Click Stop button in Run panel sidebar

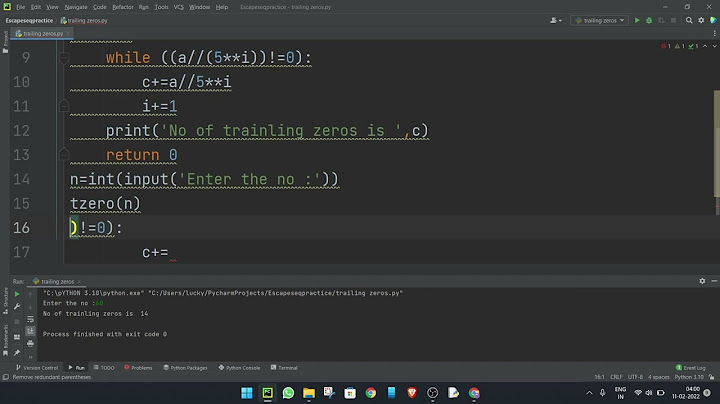(17, 321)
